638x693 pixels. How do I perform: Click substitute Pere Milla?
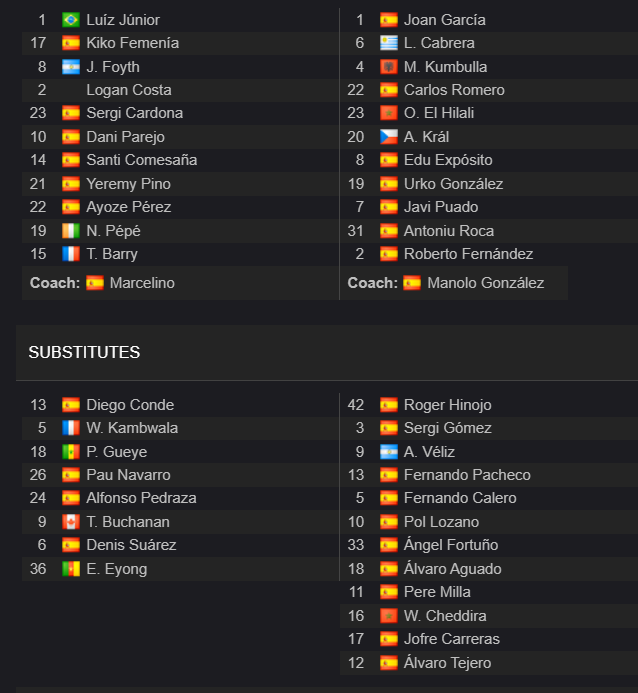click(x=437, y=592)
